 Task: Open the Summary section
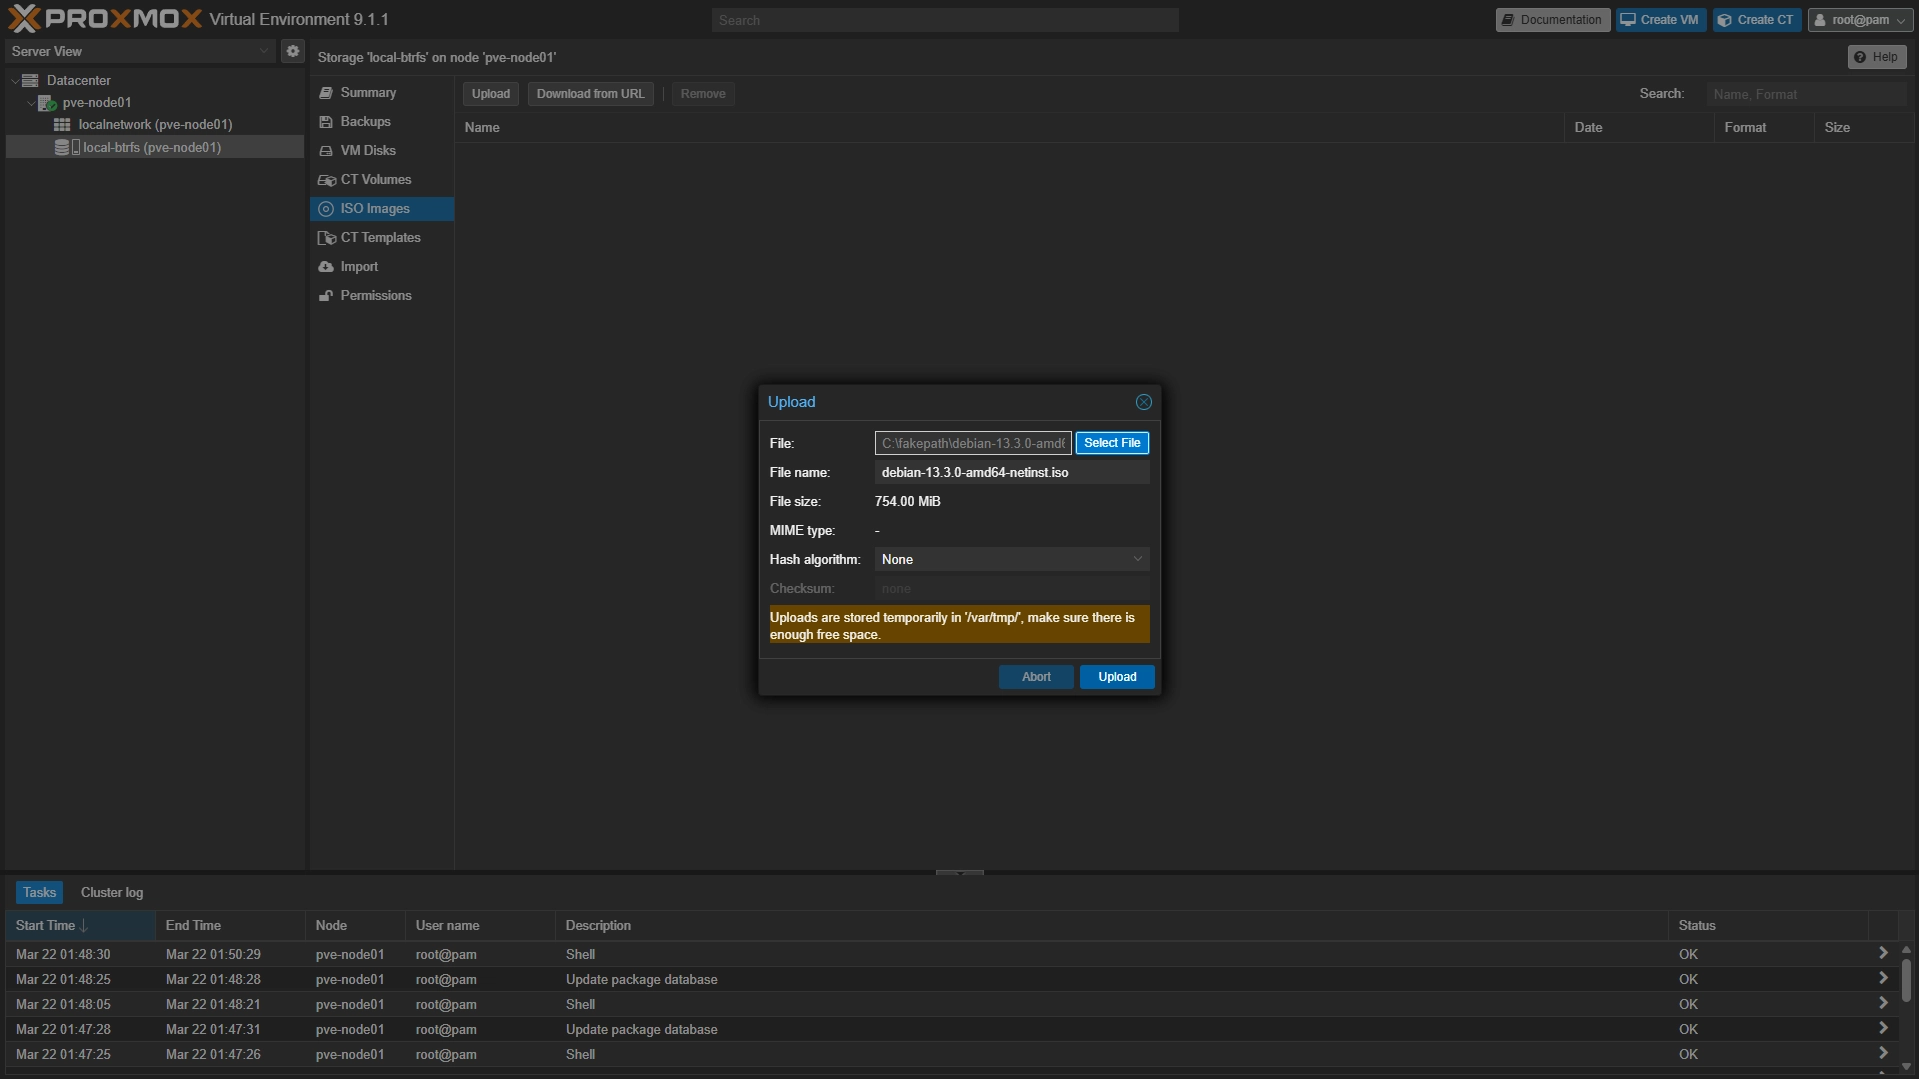click(381, 93)
